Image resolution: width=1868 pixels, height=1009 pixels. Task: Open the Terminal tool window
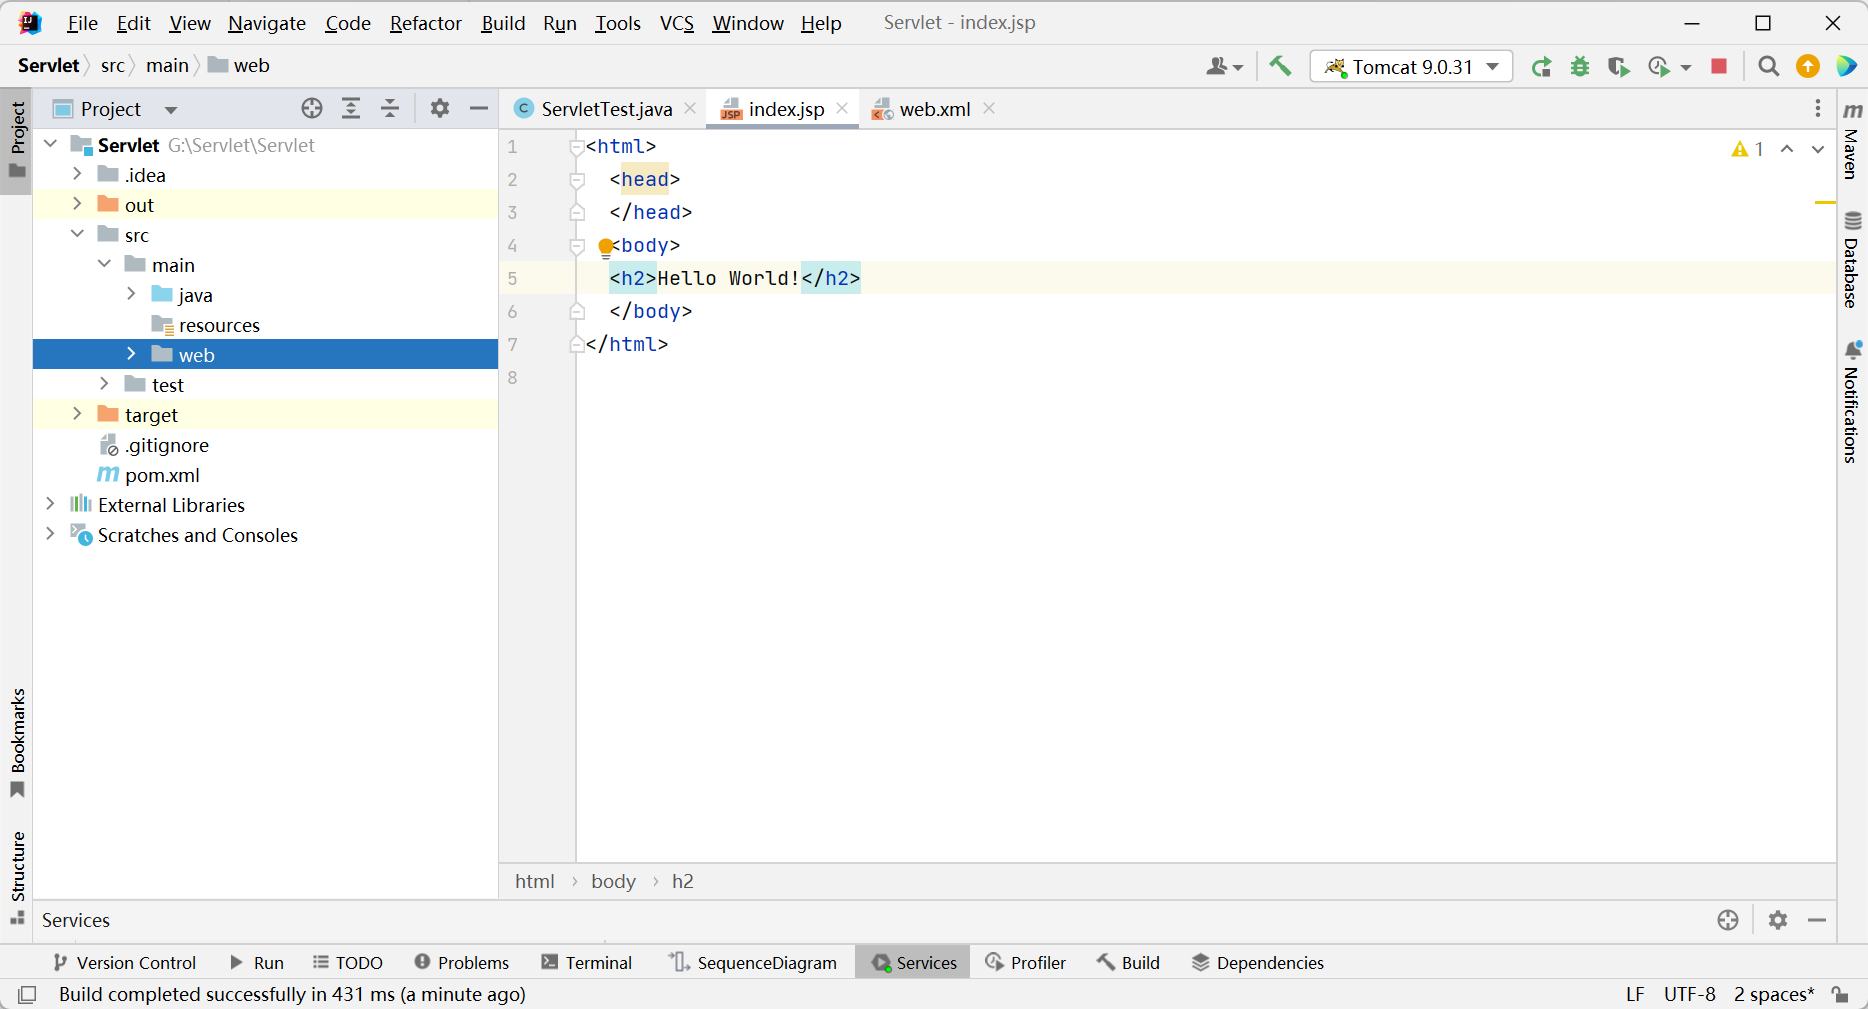tap(587, 963)
